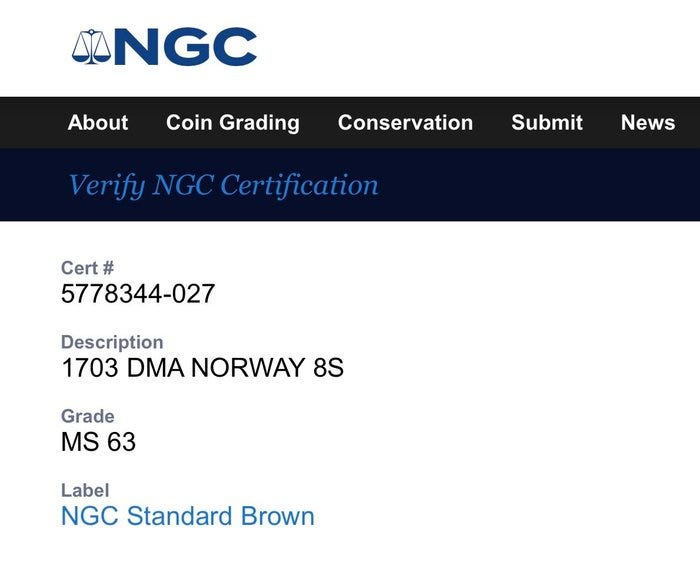Screen dimensions: 700x584
Task: Click the NGC wordmark text in header
Action: (185, 47)
